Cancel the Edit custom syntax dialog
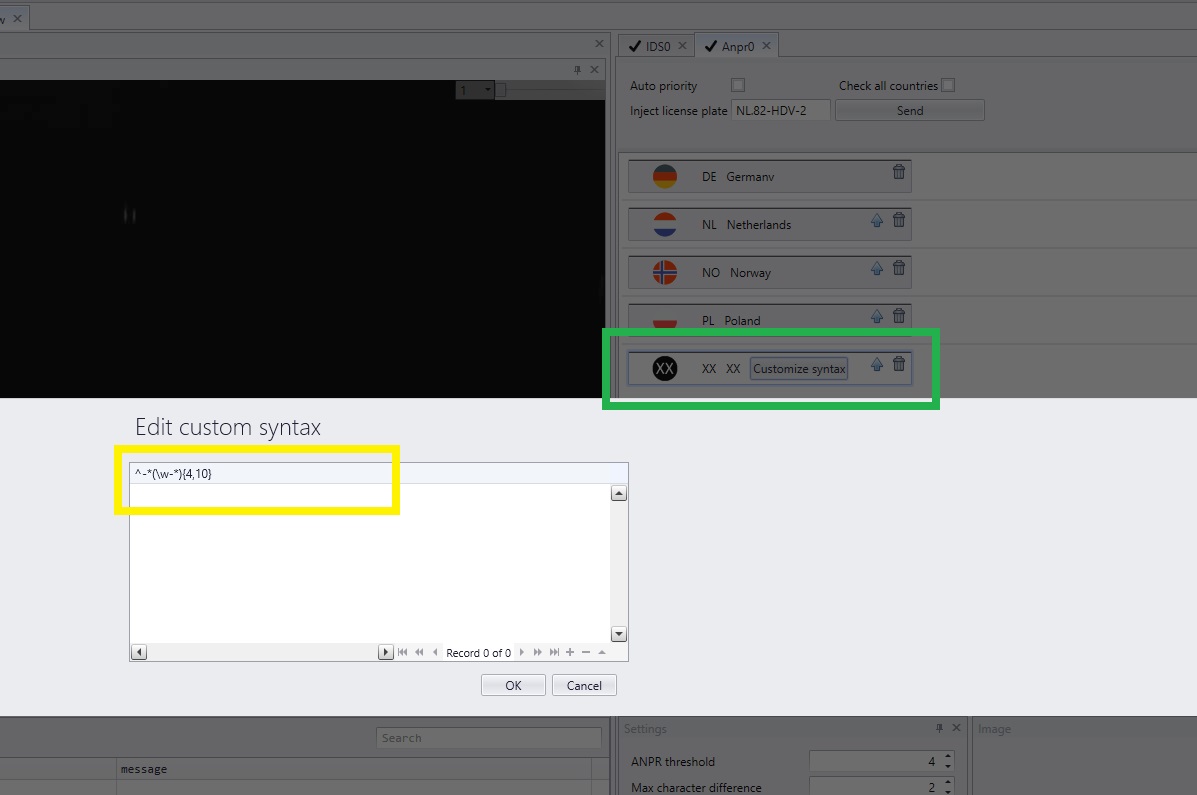Screen dimensions: 1197x795 584,685
